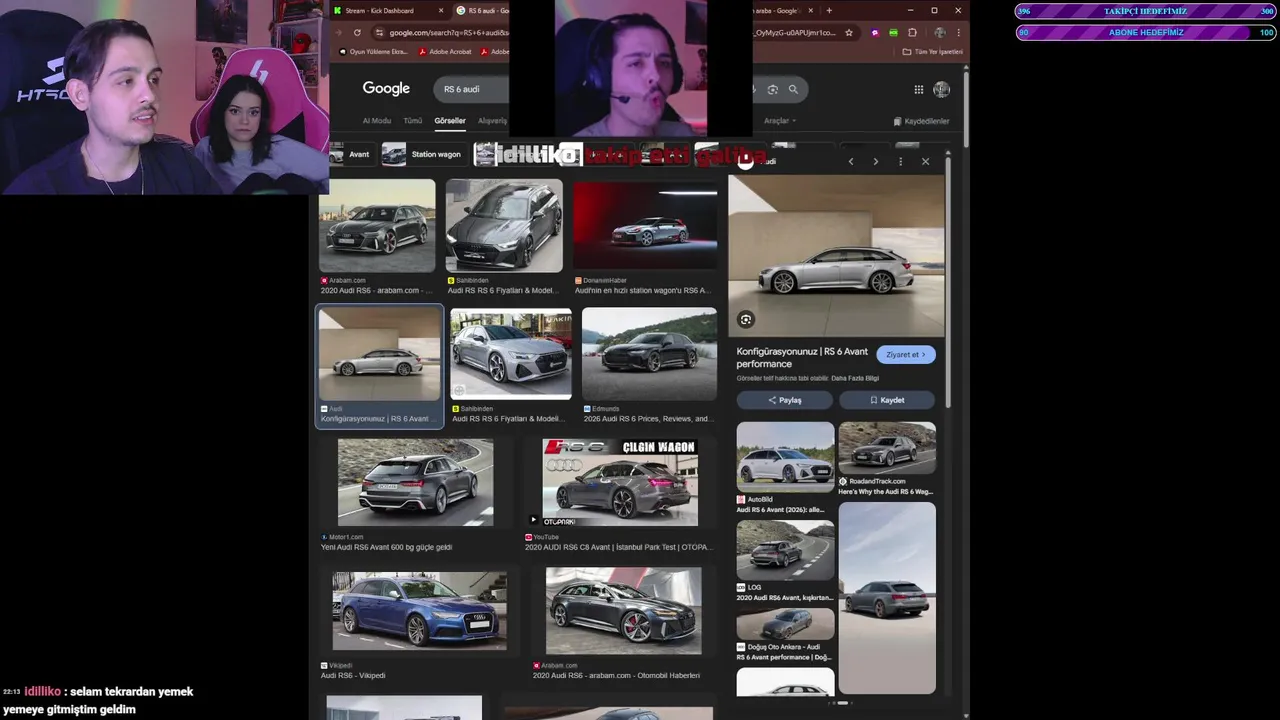The height and width of the screenshot is (720, 1280).
Task: Open Kaydedilenler saved items
Action: click(x=921, y=121)
